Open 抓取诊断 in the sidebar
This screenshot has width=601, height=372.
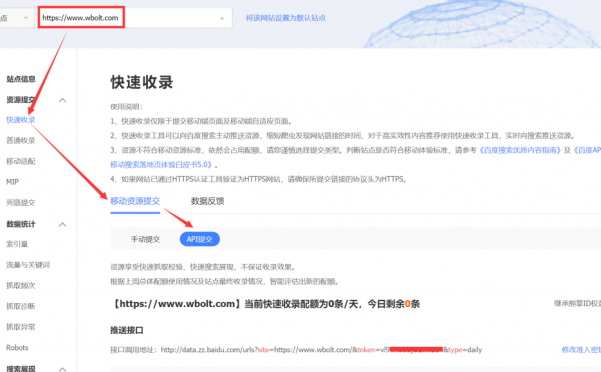tap(21, 306)
